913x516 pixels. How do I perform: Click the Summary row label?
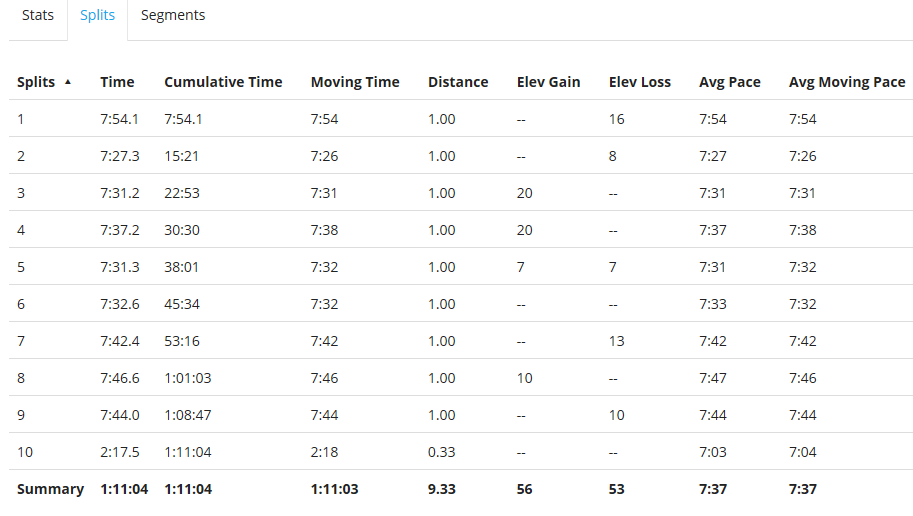click(50, 489)
